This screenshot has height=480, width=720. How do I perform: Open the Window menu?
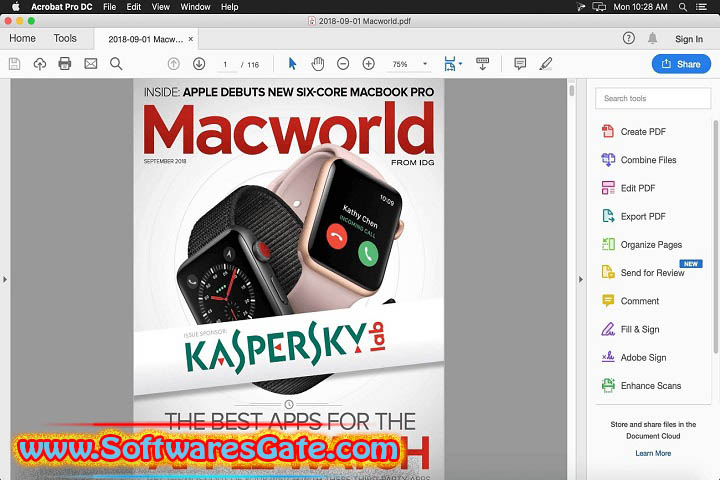click(x=195, y=7)
